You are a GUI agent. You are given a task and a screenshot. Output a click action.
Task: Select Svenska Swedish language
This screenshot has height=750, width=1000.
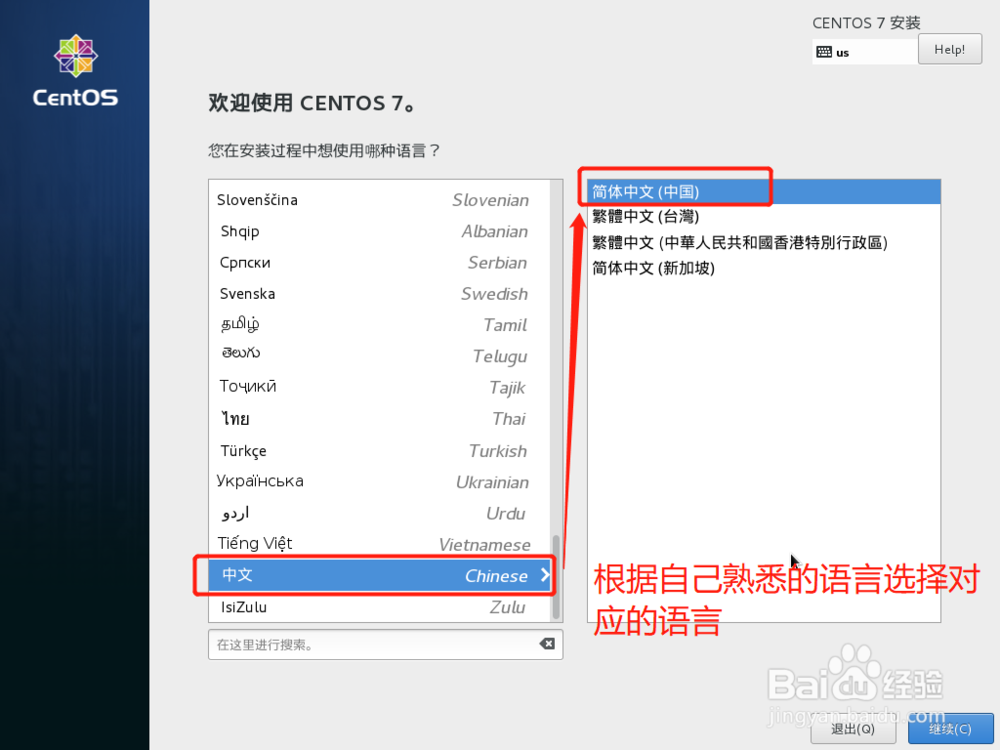379,293
